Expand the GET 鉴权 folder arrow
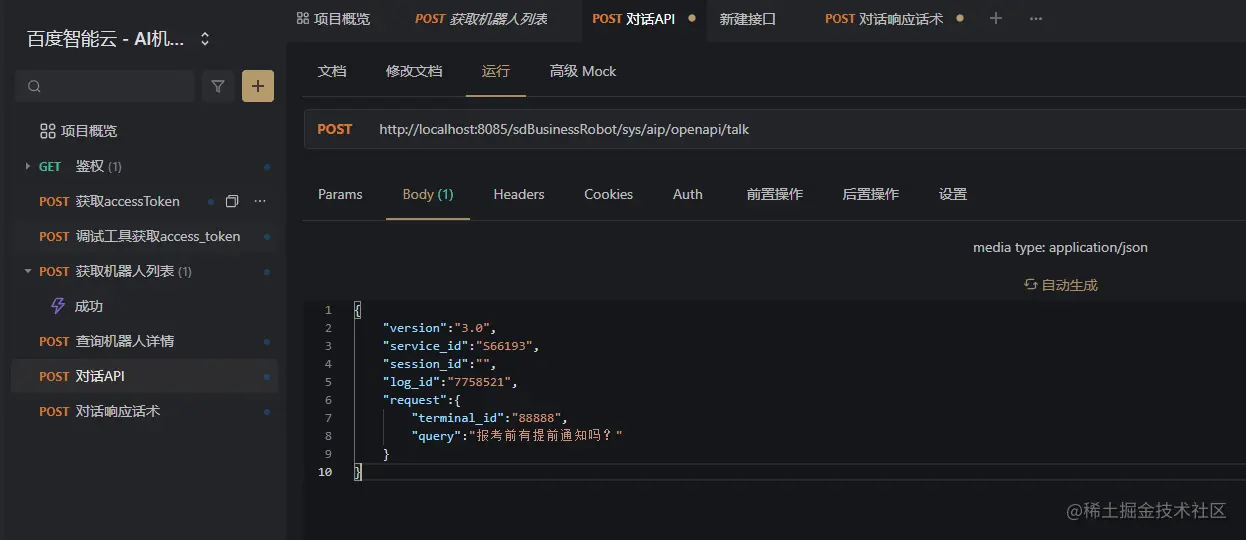 [28, 166]
